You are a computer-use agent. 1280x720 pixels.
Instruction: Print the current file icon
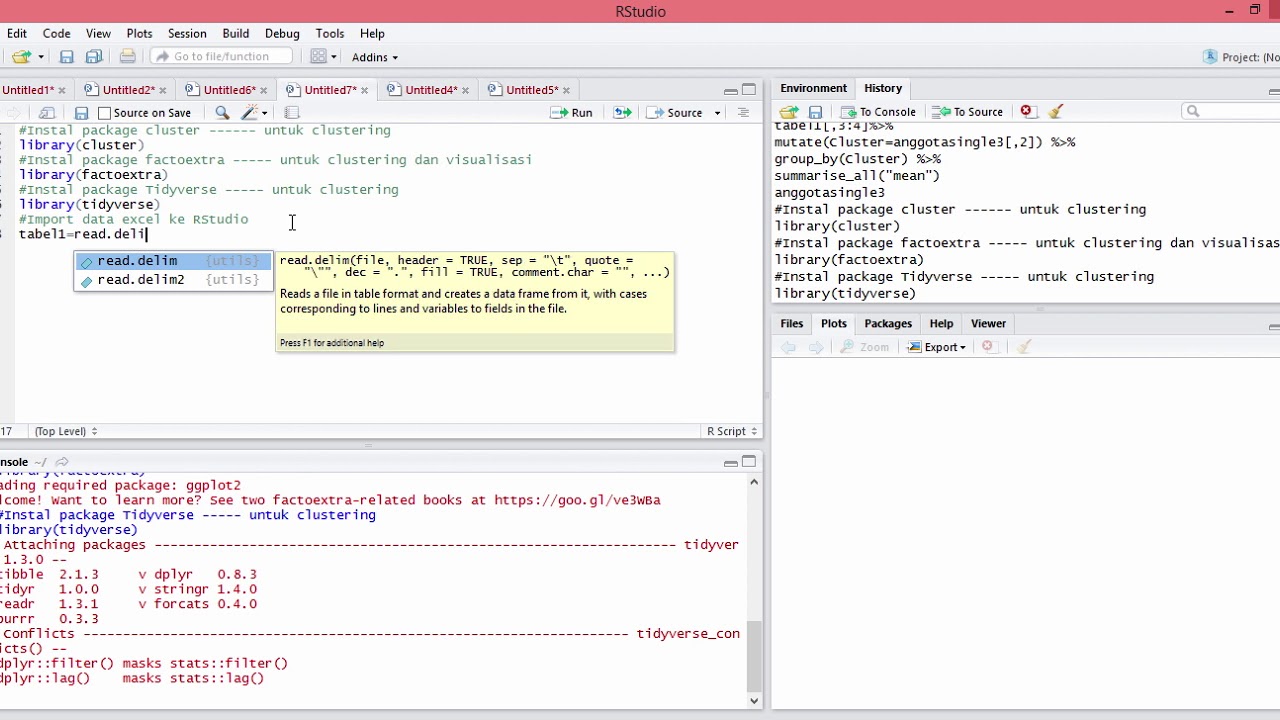(127, 57)
